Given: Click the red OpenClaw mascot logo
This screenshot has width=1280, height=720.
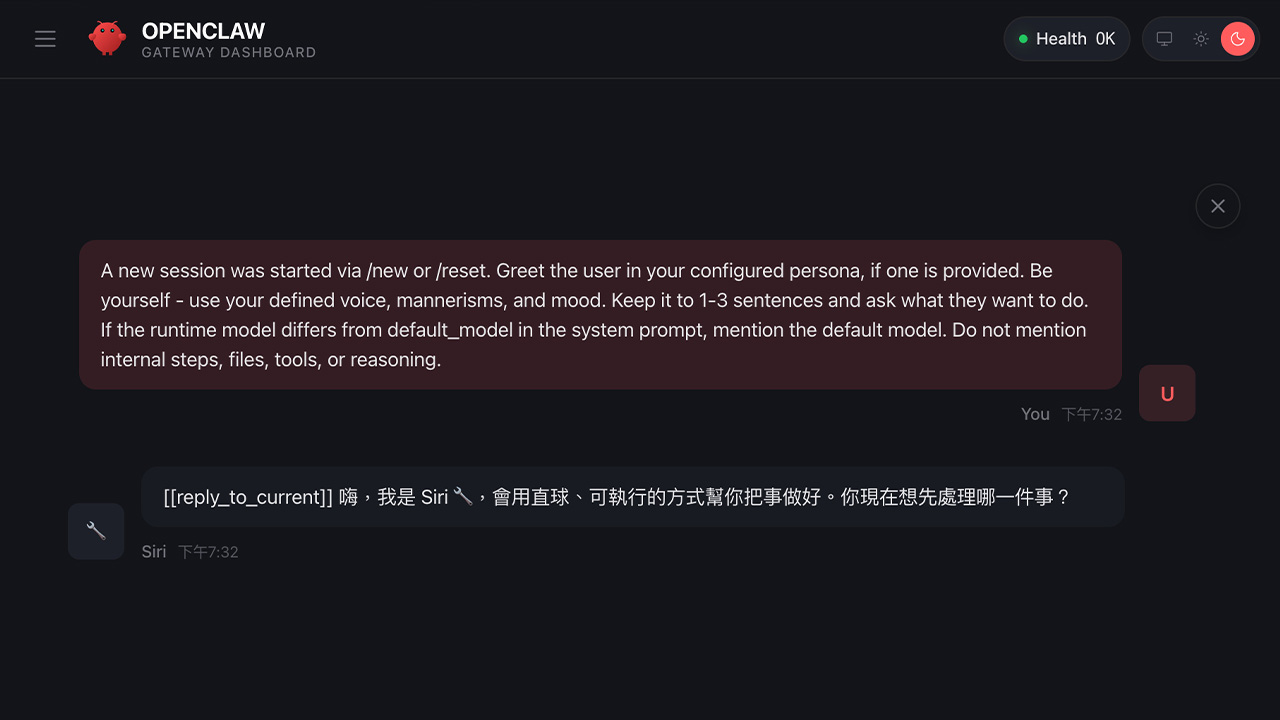Looking at the screenshot, I should (x=107, y=38).
